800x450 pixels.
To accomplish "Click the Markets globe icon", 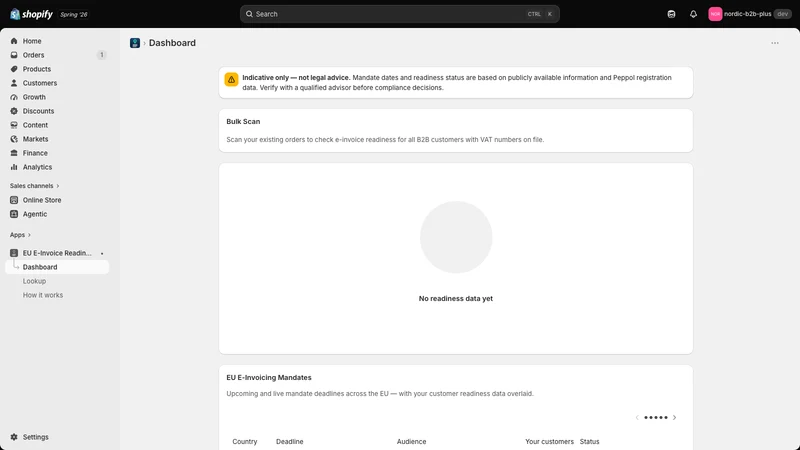I will (14, 139).
